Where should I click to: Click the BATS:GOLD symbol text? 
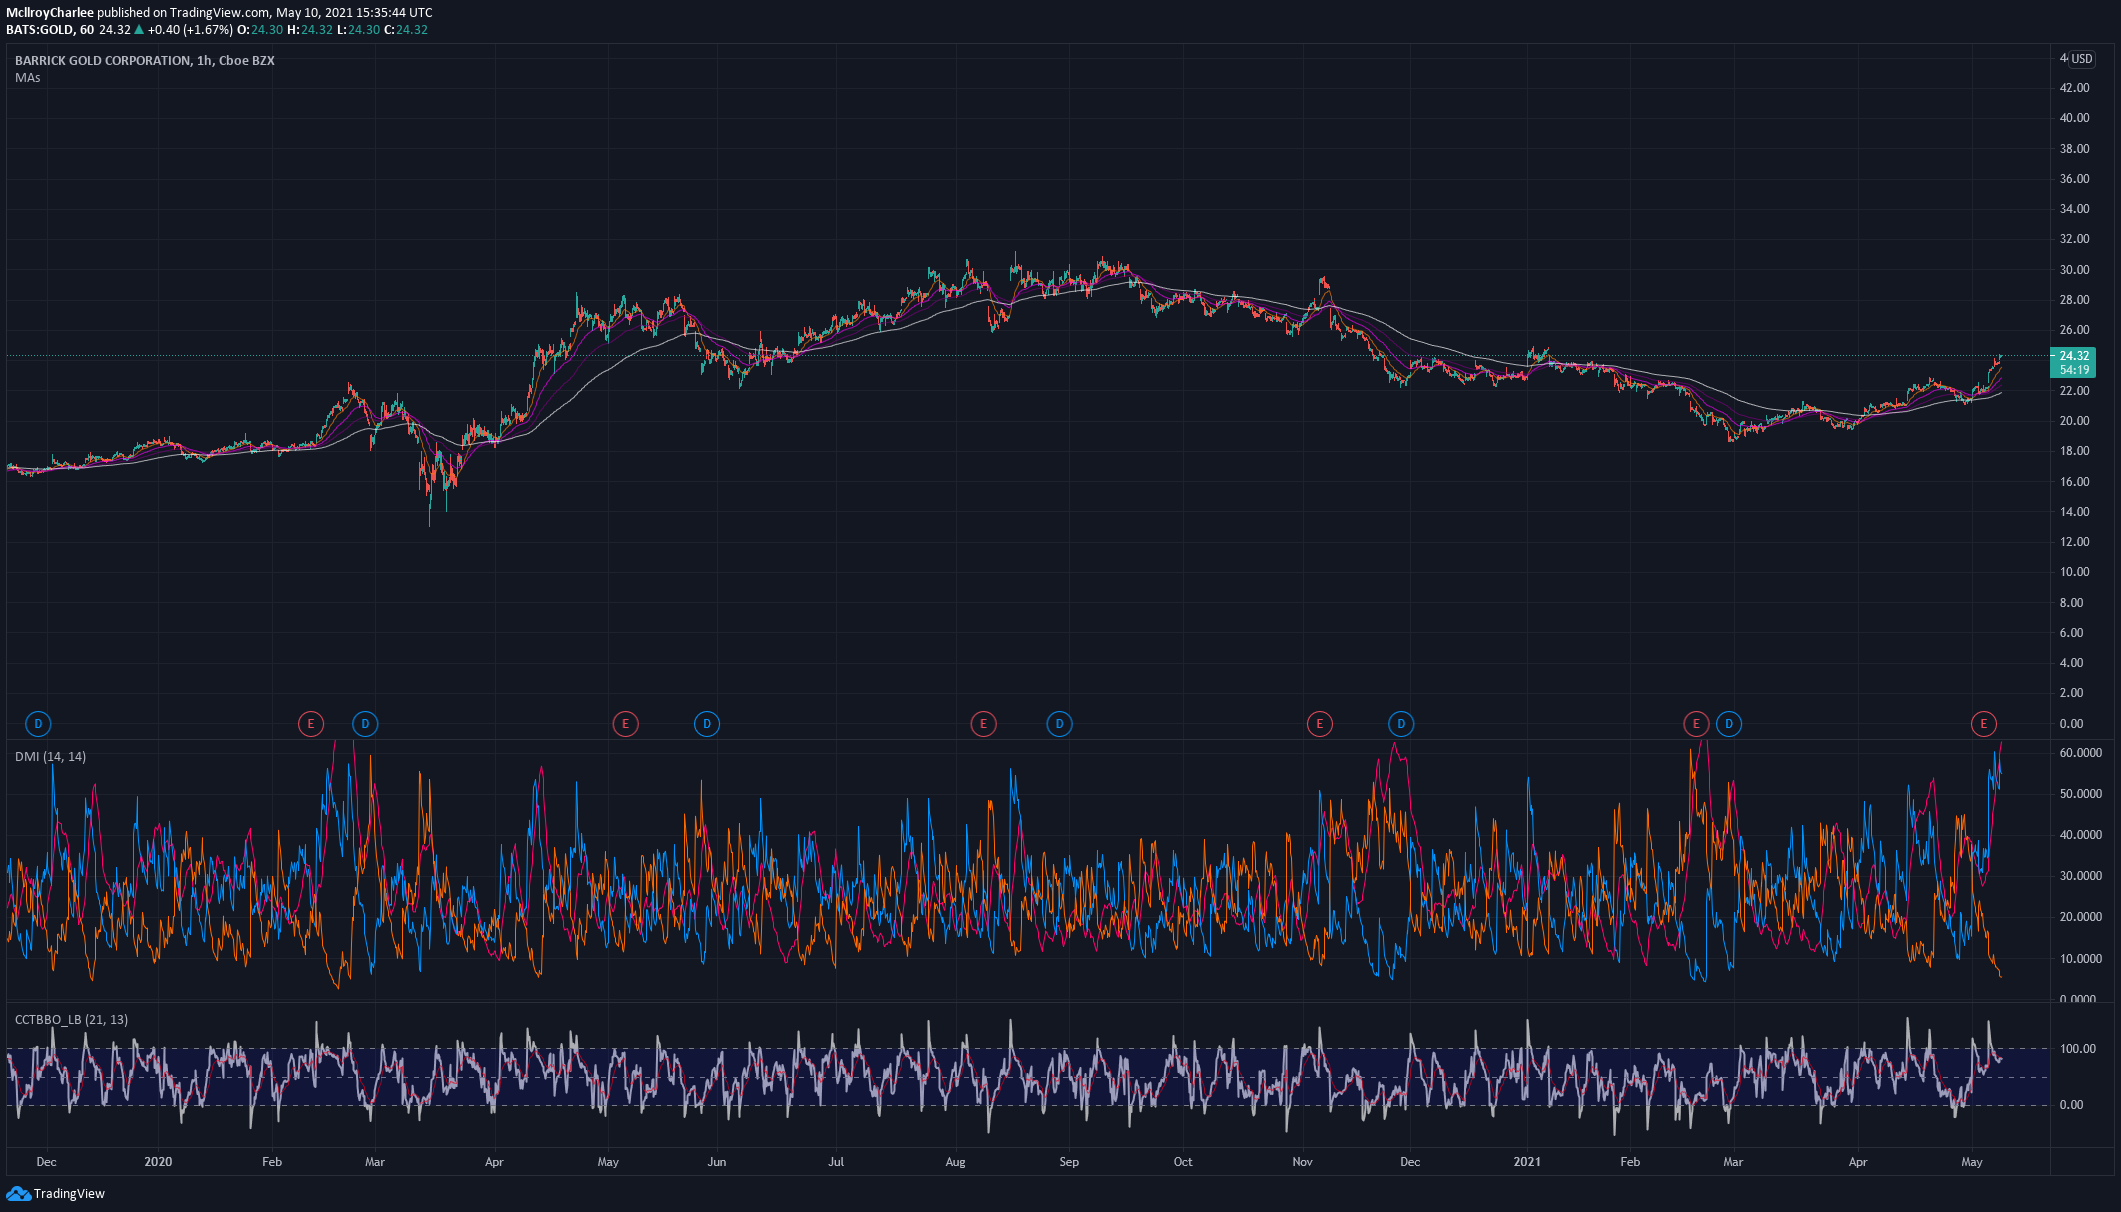coord(40,30)
